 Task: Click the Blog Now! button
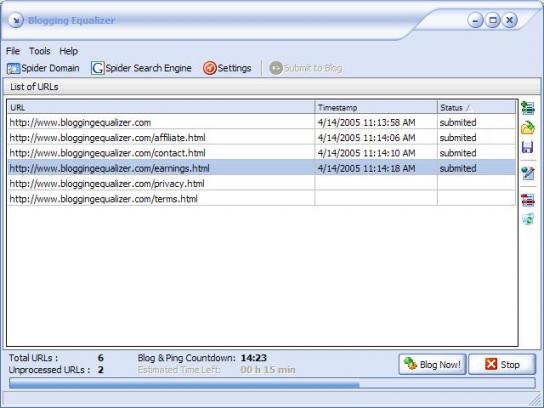coord(432,364)
